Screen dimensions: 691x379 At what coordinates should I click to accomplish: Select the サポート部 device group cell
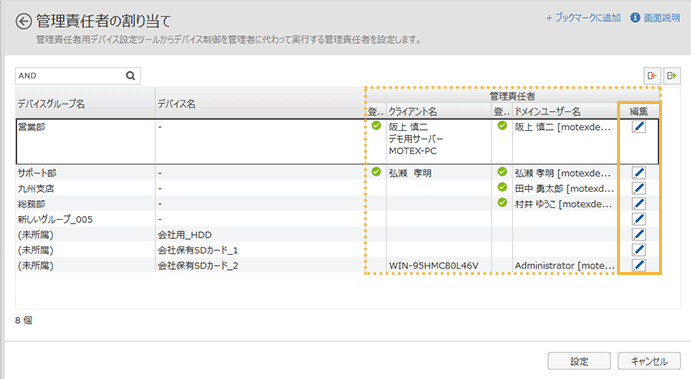(x=85, y=173)
